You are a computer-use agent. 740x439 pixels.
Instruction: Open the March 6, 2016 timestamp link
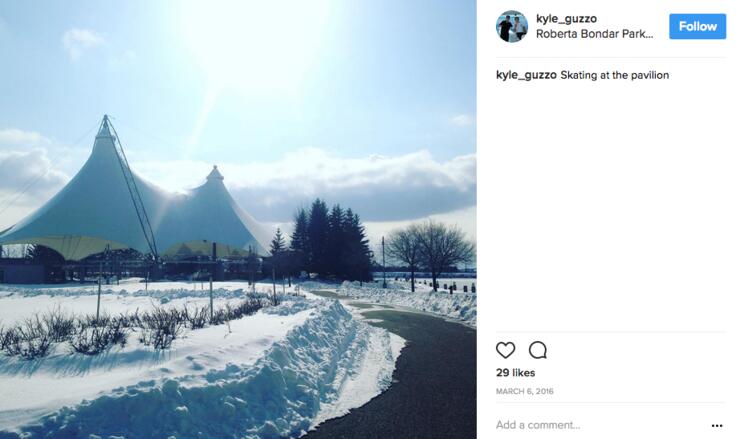click(x=525, y=391)
